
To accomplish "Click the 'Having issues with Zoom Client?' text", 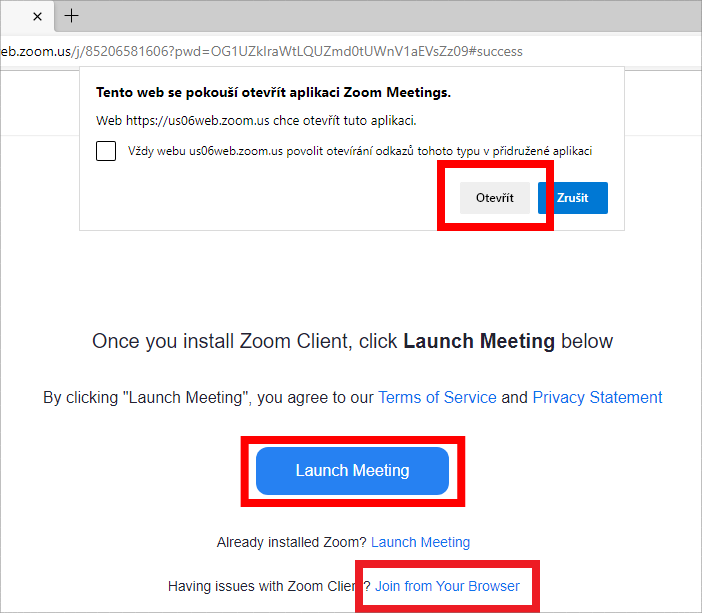I will tap(260, 586).
